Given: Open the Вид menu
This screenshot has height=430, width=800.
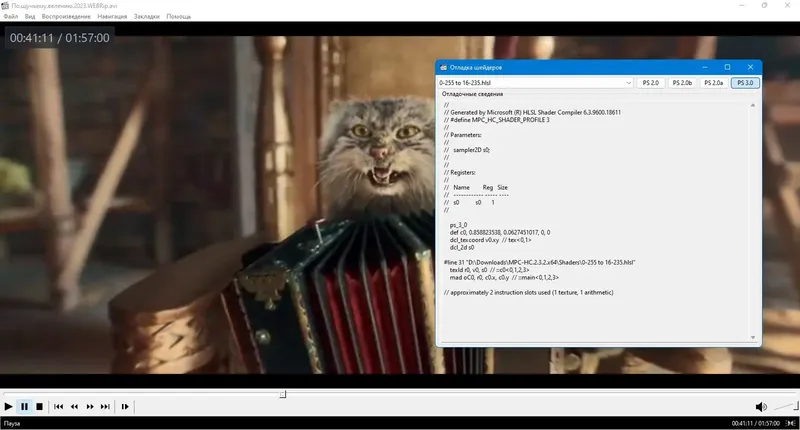Looking at the screenshot, I should coord(30,16).
